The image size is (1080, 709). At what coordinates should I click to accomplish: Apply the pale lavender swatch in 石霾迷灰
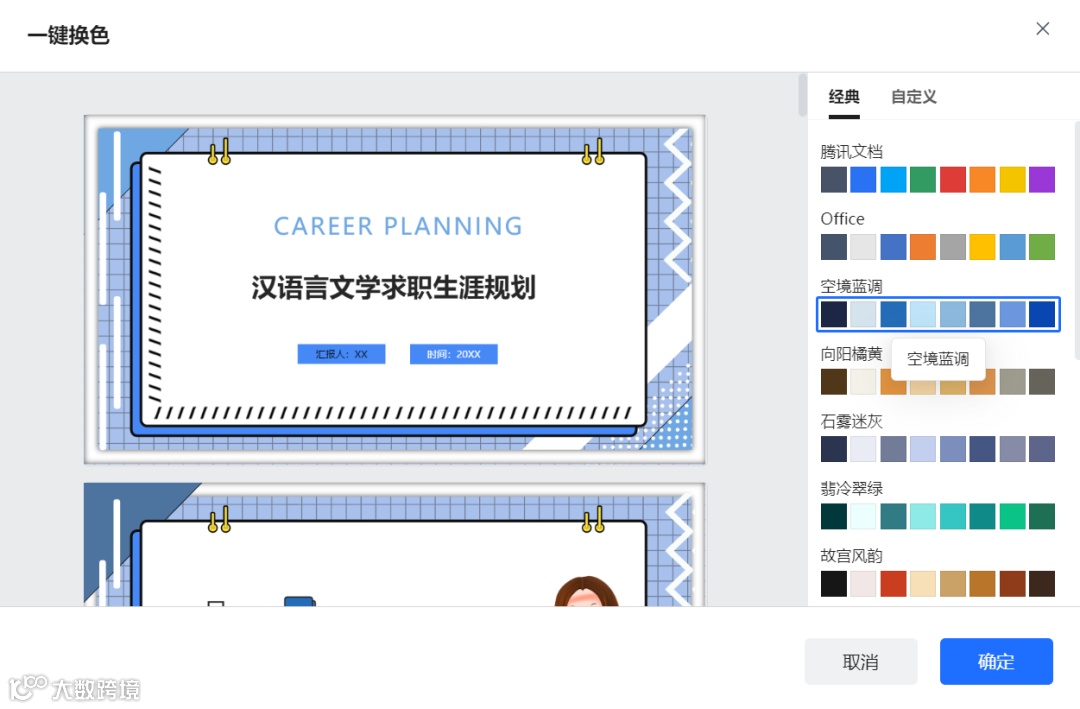tap(863, 449)
